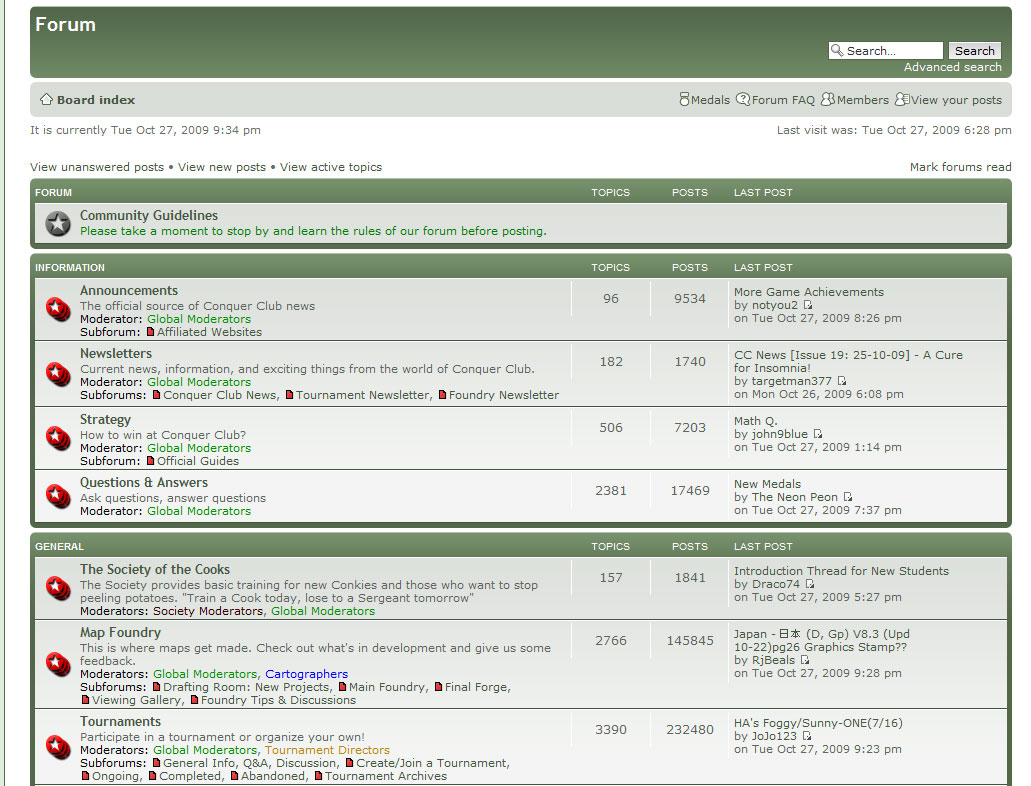The image size is (1031, 786).
Task: View latest post icon beside The Neon Peon
Action: [848, 497]
